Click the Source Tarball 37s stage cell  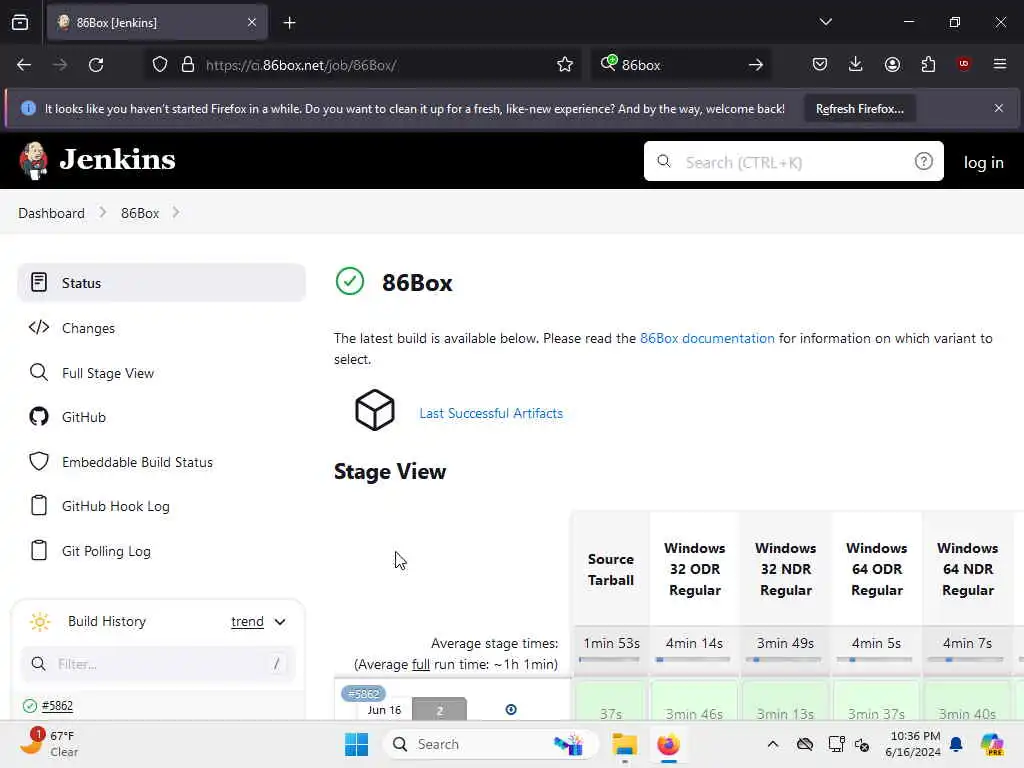coord(611,702)
